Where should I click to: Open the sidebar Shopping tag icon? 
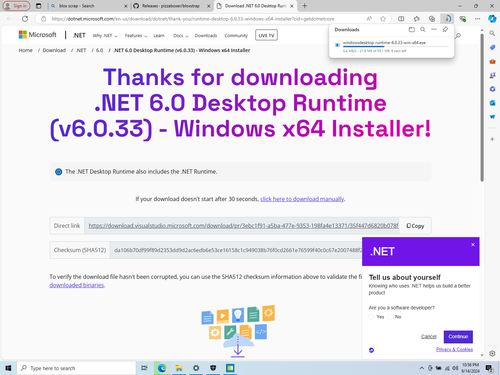coord(492,47)
